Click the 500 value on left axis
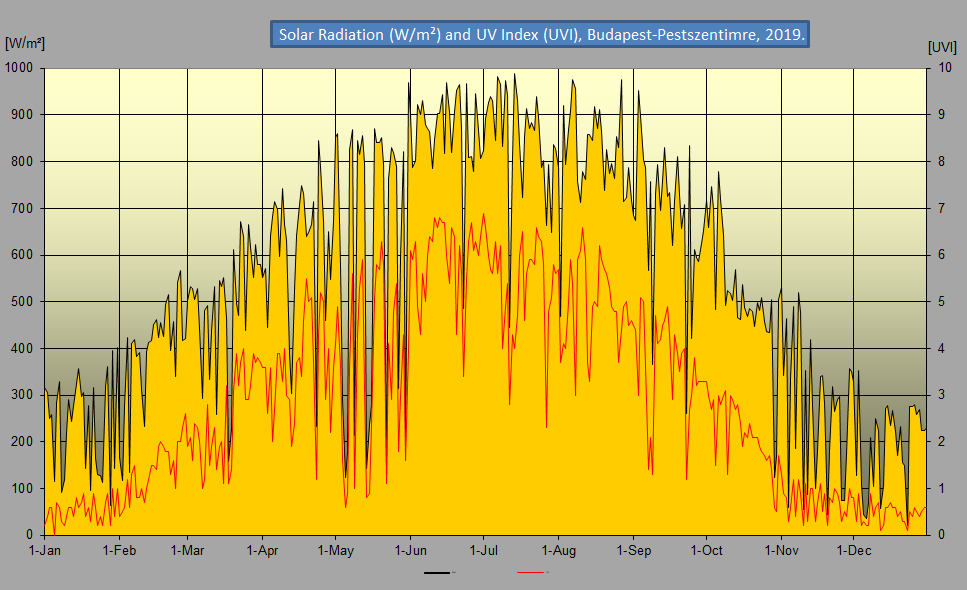Viewport: 967px width, 590px height. [24, 302]
